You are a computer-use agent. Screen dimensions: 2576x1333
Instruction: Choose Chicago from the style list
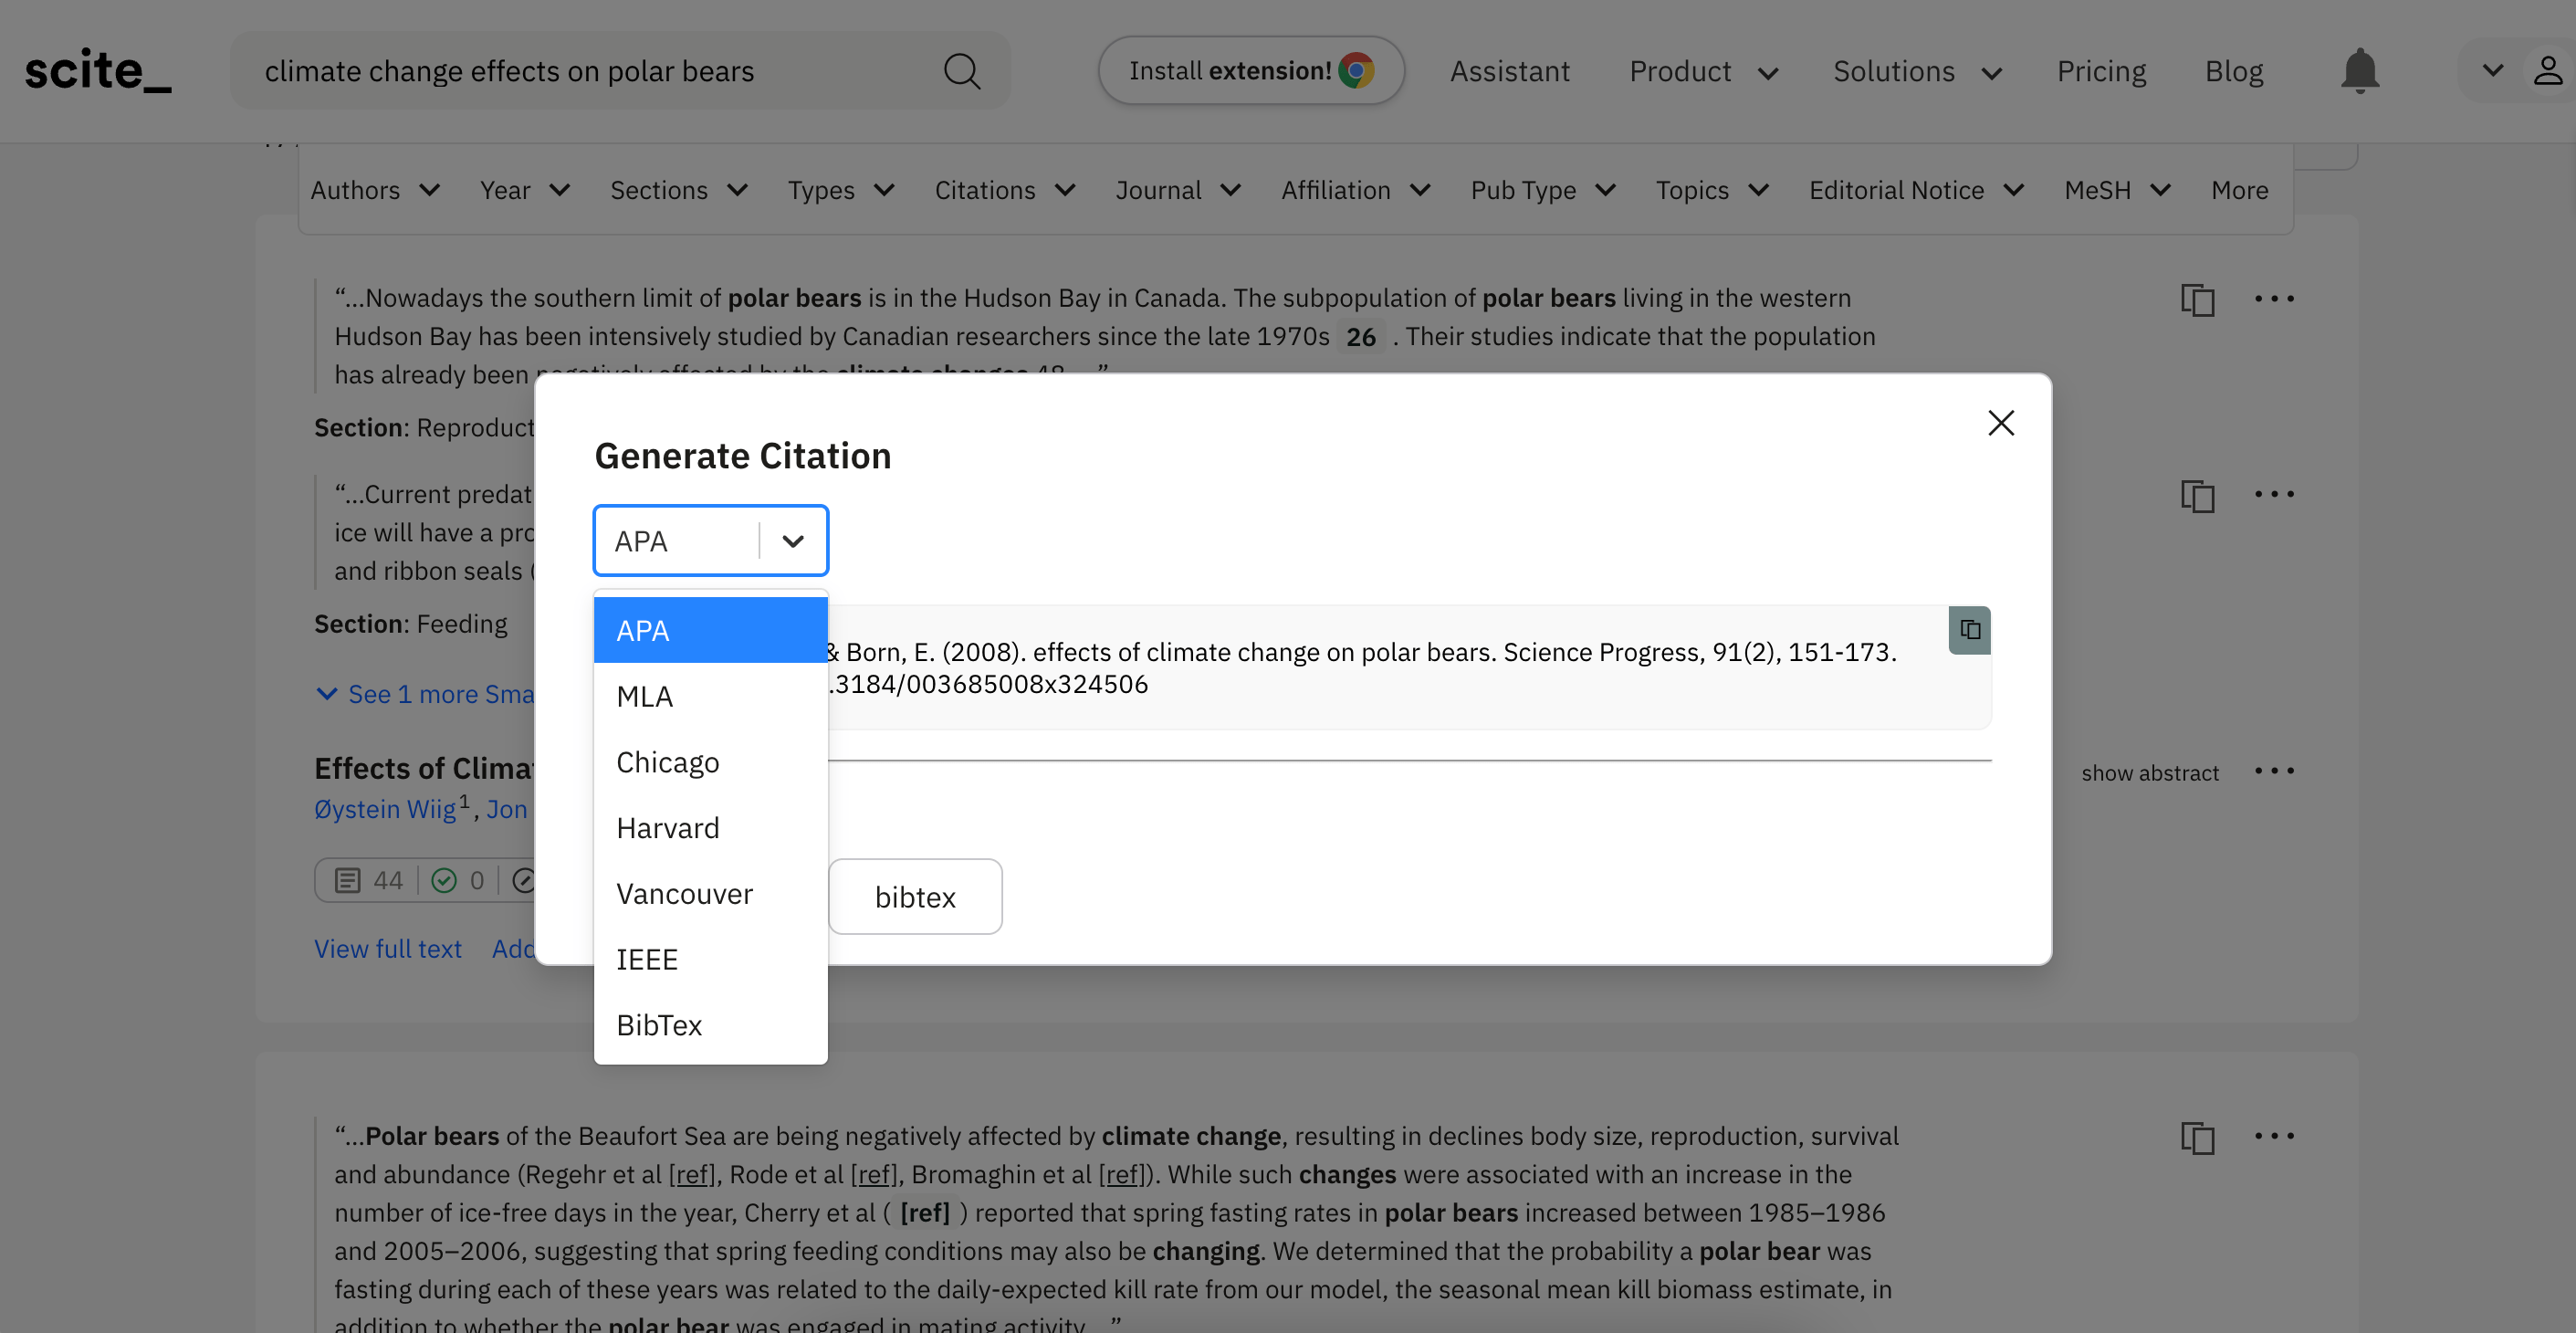667,763
